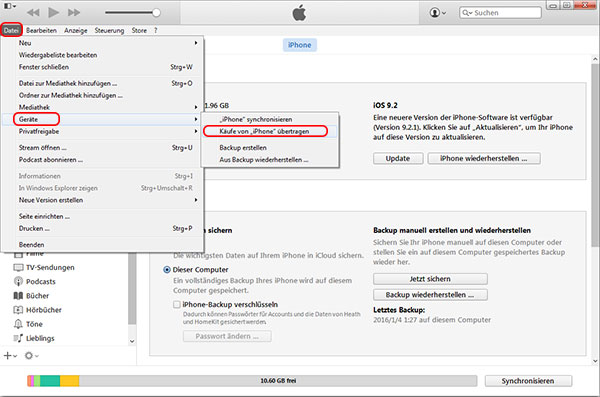Choose Wiedergabeliste bearbeiten
600x397 pixels.
(x=102, y=55)
